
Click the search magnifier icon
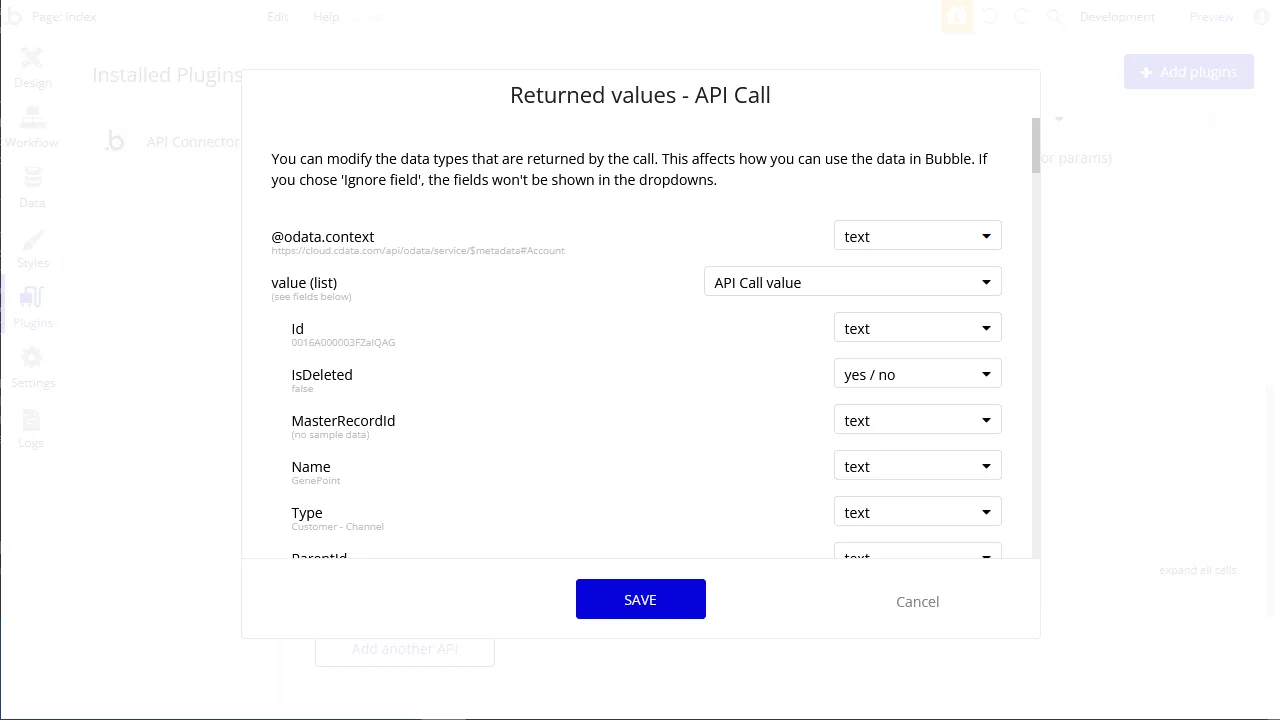point(1054,17)
